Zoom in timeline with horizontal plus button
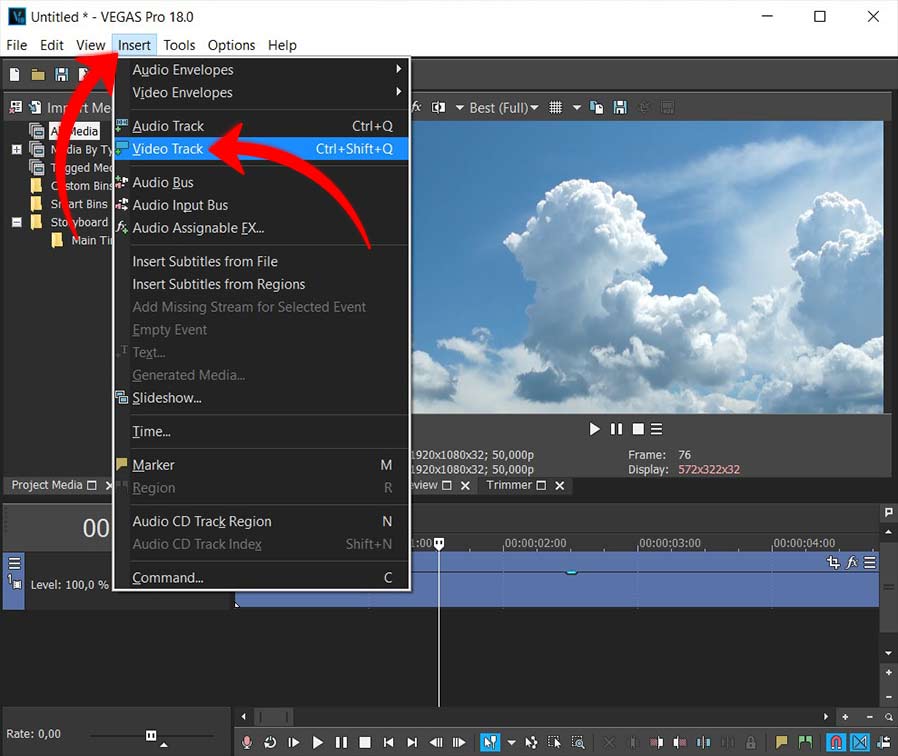This screenshot has height=756, width=898. point(845,717)
